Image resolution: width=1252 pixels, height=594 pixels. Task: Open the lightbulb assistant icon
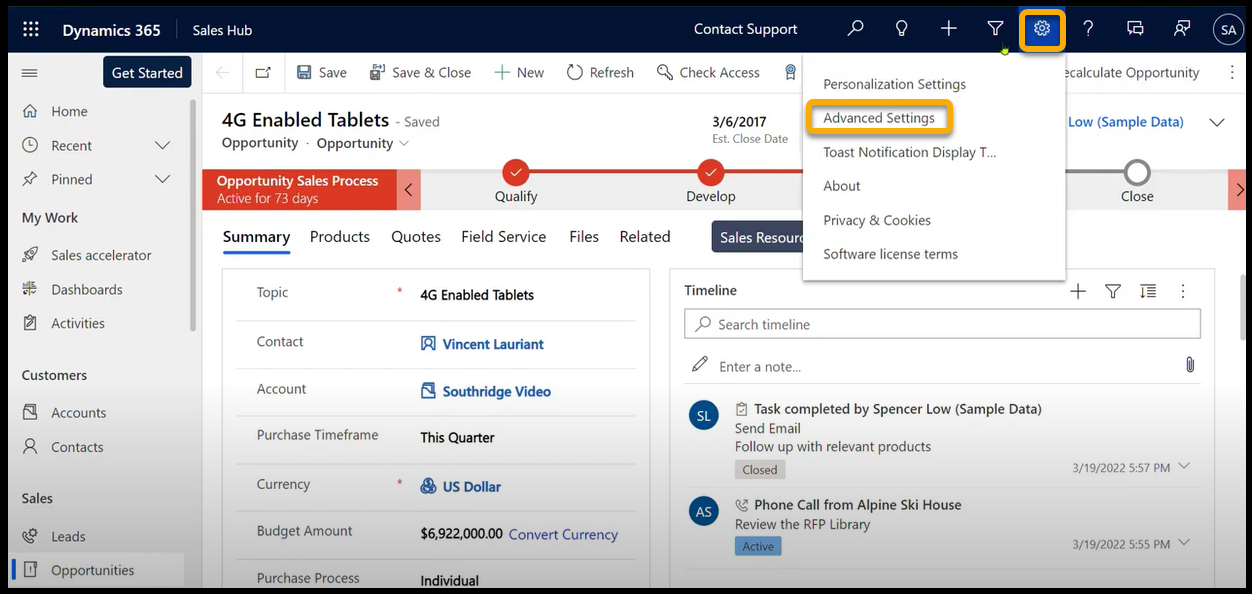902,29
